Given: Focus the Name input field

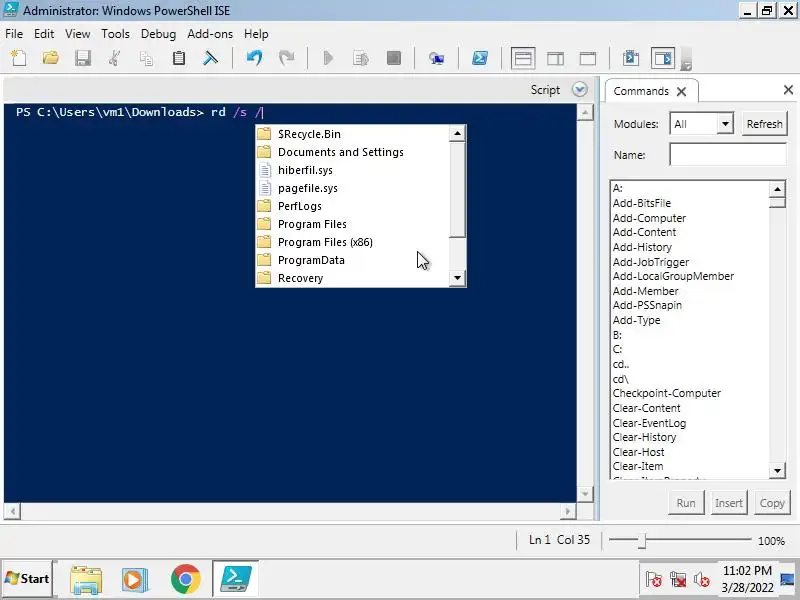Looking at the screenshot, I should [x=728, y=154].
